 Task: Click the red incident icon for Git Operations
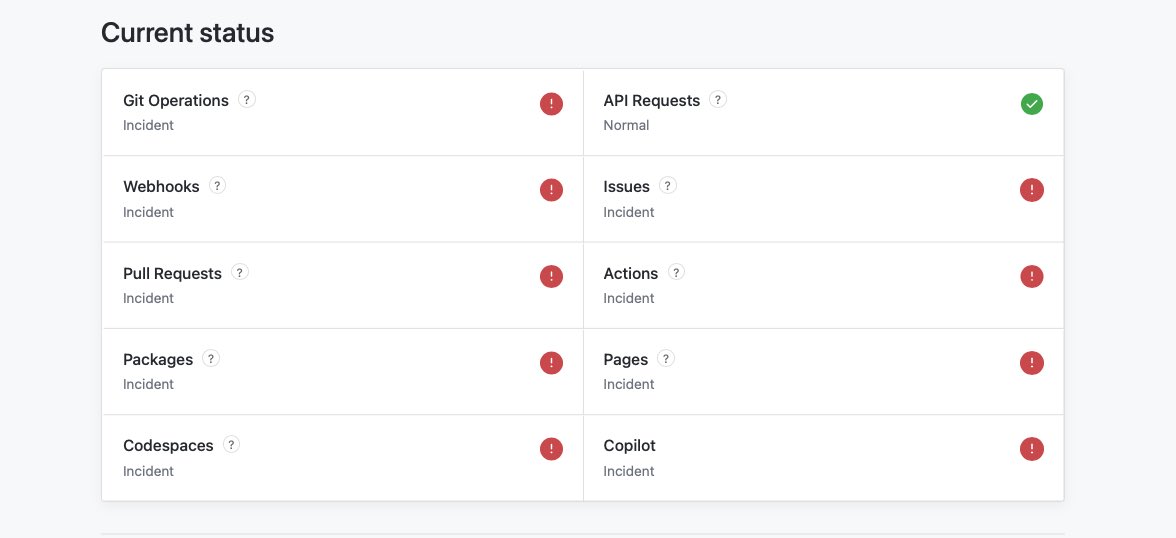[551, 104]
